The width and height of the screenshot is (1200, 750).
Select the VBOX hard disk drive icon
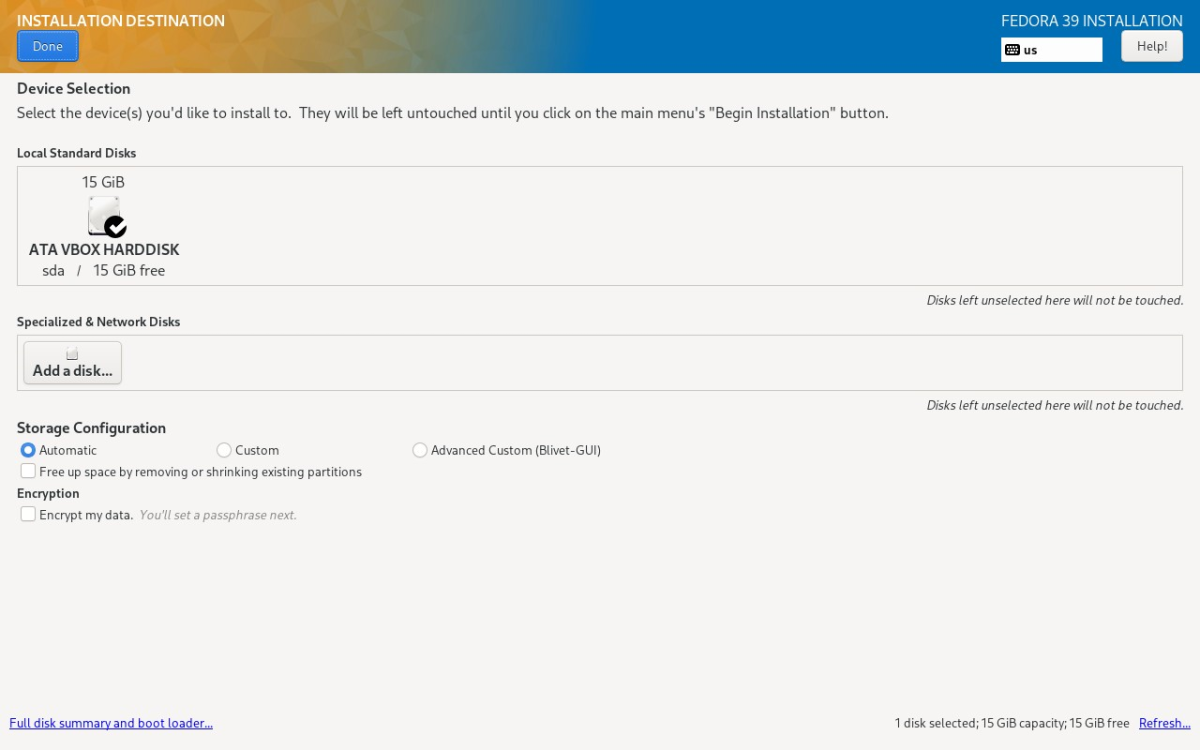pyautogui.click(x=104, y=216)
